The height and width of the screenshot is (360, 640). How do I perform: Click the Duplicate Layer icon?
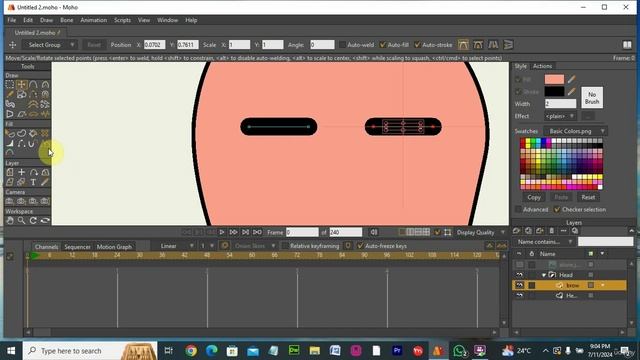coord(528,231)
